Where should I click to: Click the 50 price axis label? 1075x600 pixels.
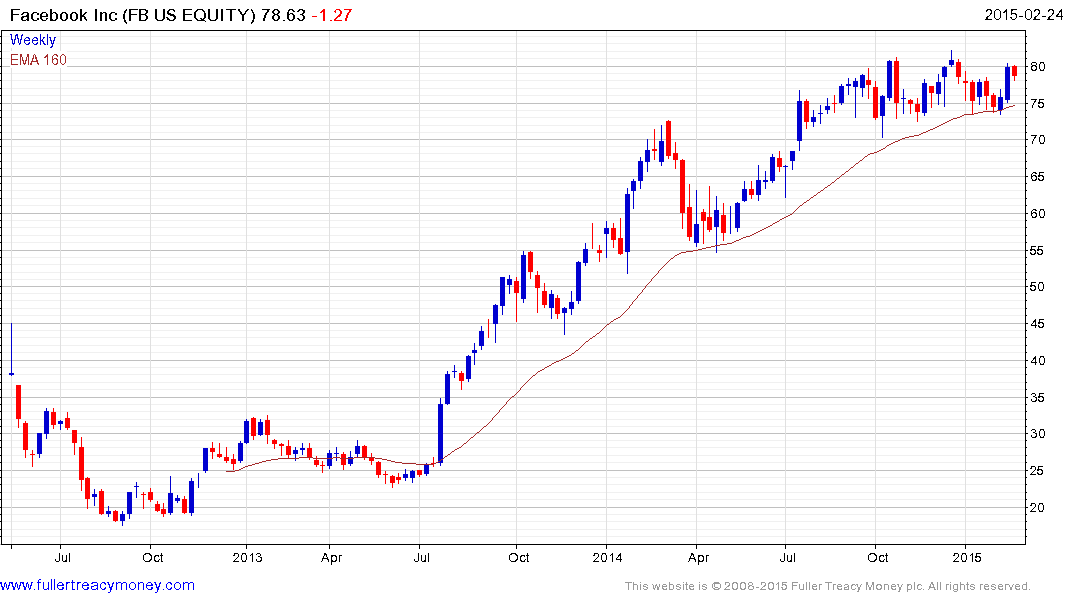click(x=1037, y=287)
